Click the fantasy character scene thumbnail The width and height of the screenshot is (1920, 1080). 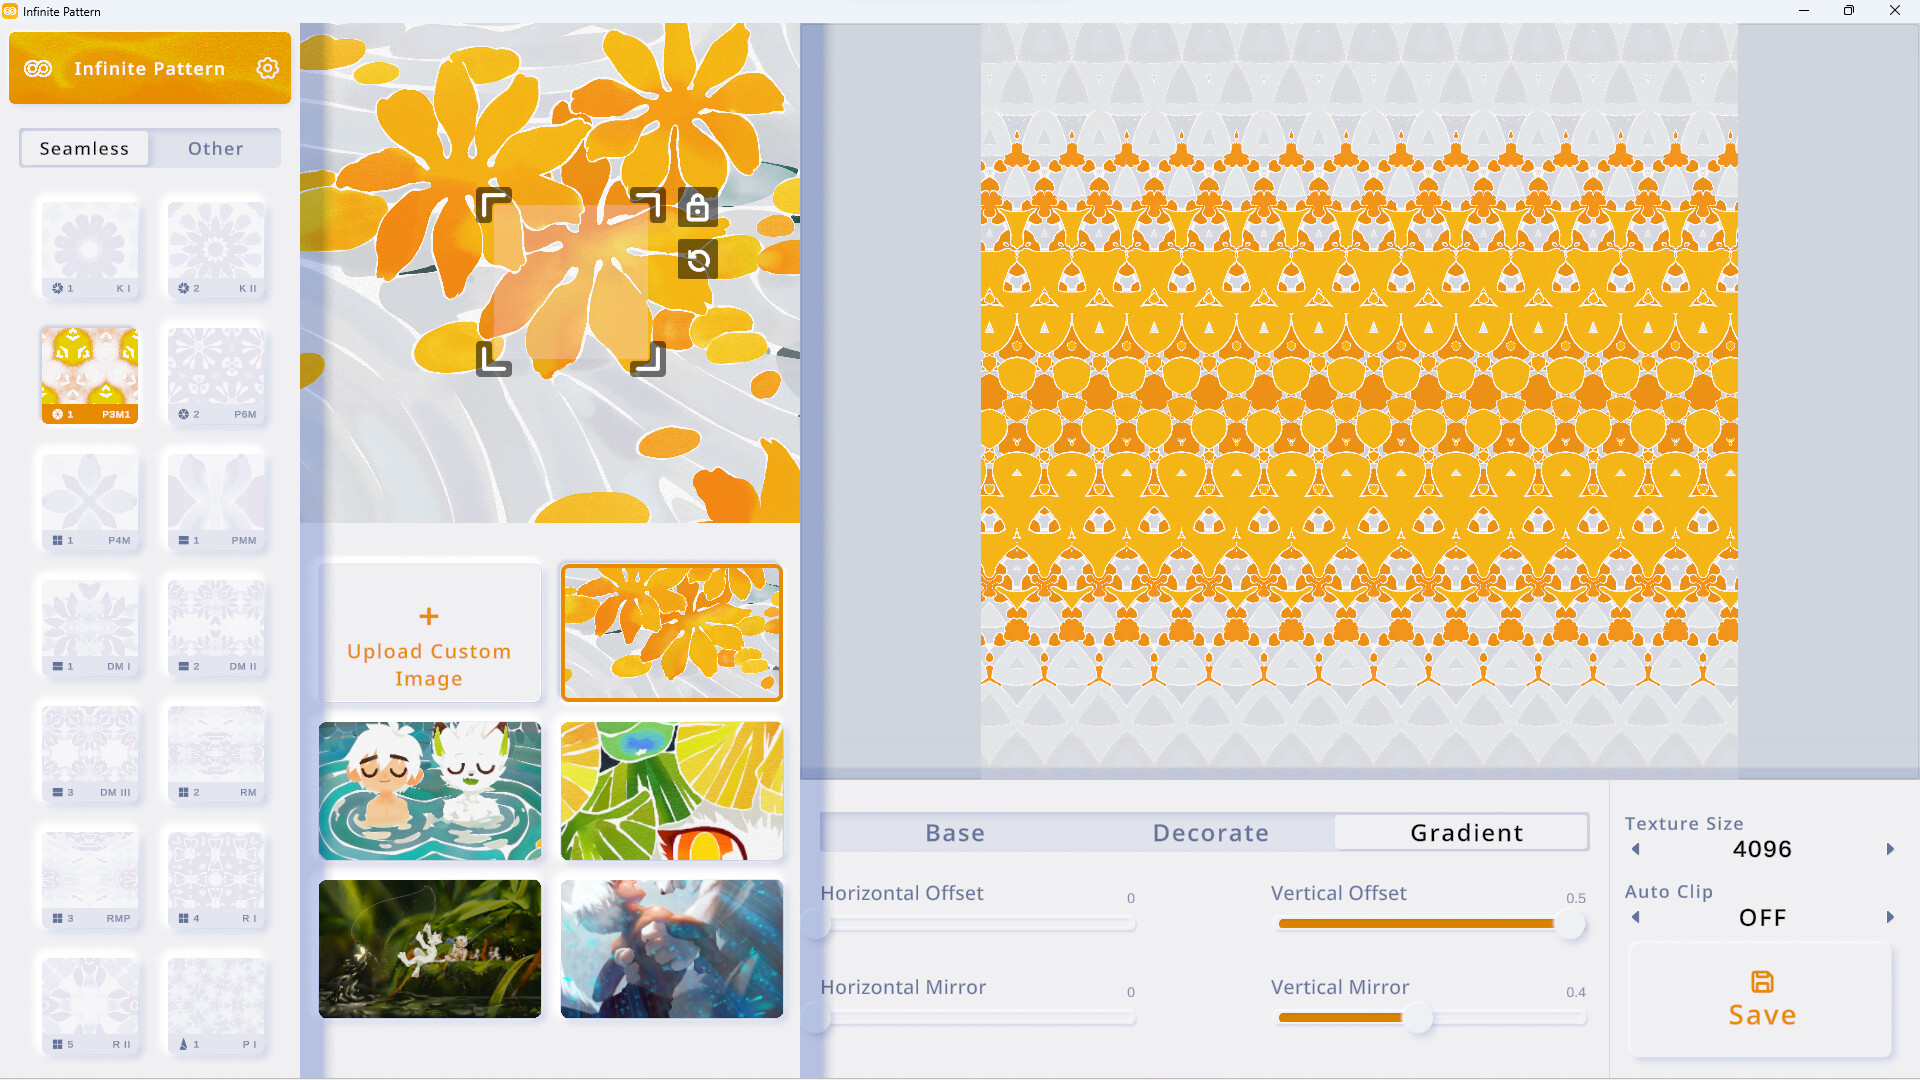[673, 948]
